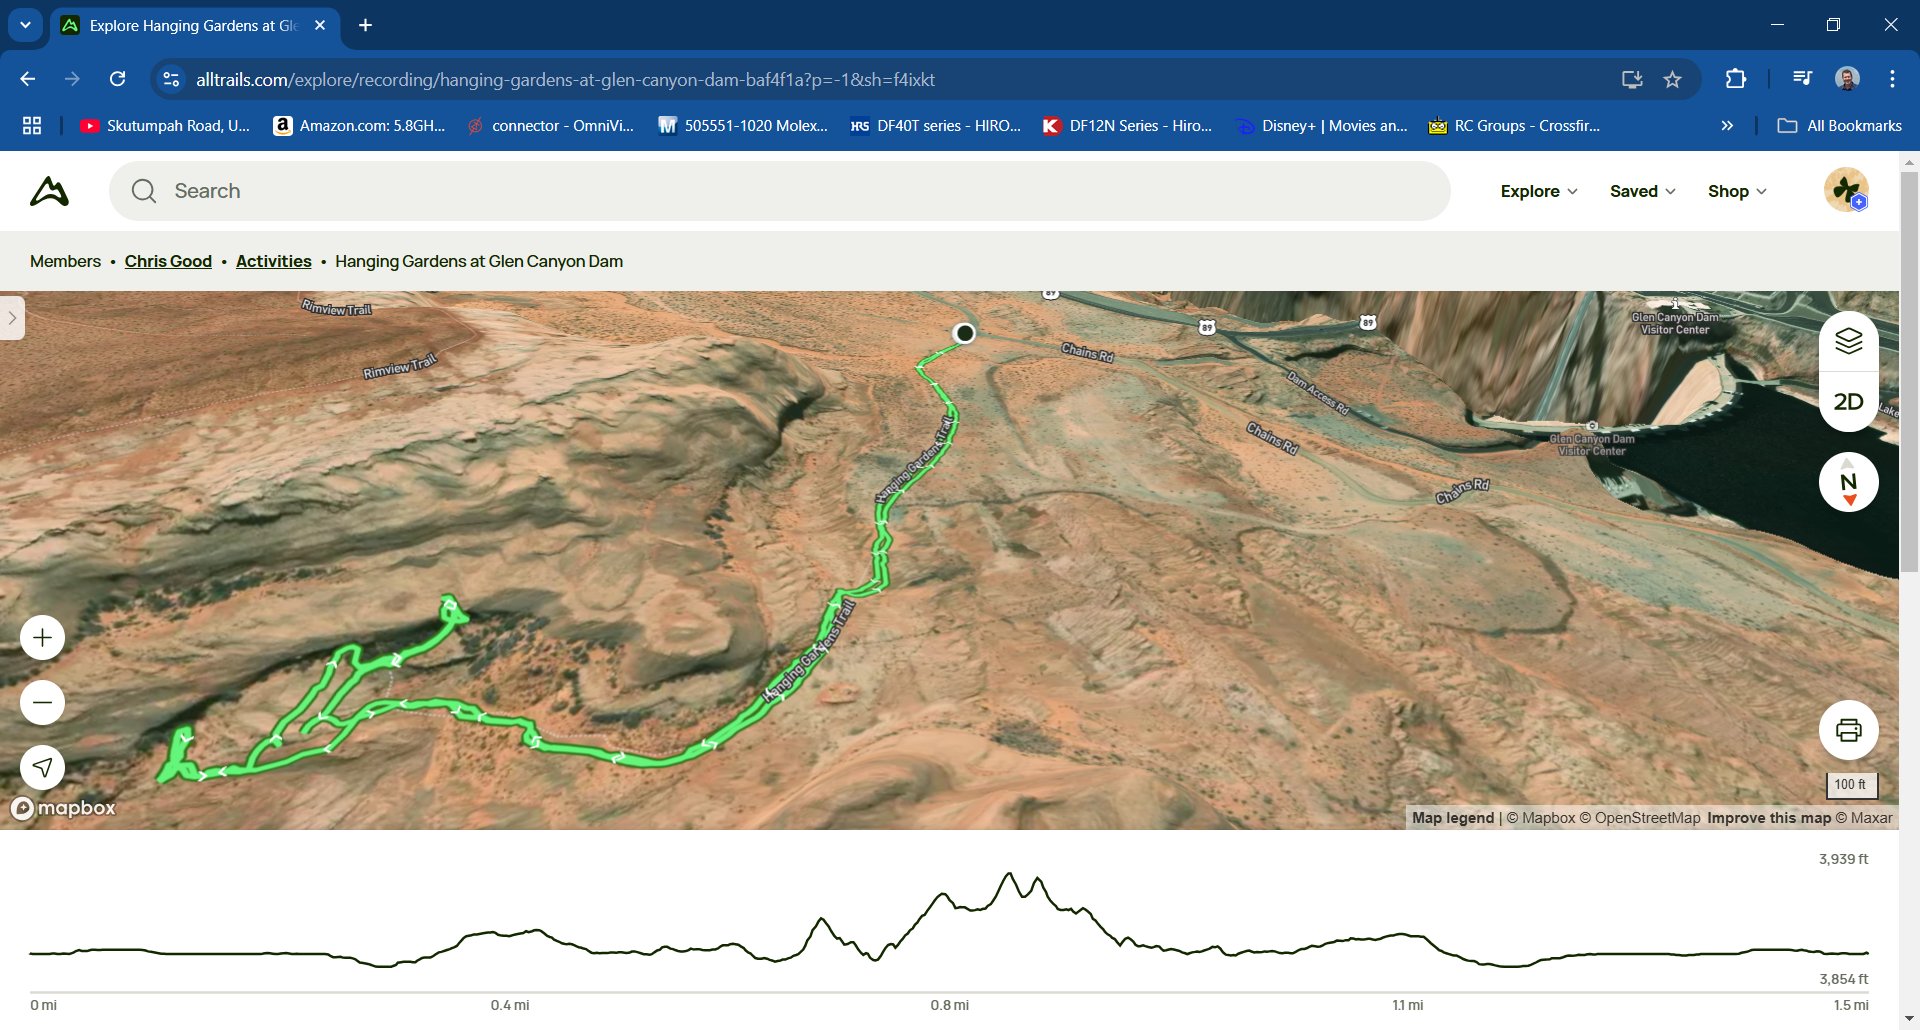Bookmark this page with the star

click(1672, 79)
